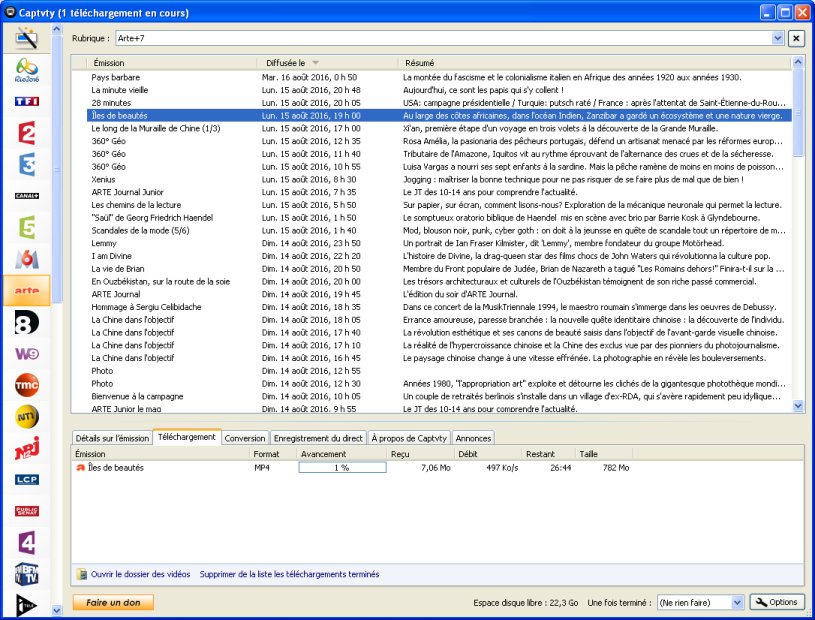Select the 'Pays barbare' programme row
The width and height of the screenshot is (815, 620).
pyautogui.click(x=116, y=77)
